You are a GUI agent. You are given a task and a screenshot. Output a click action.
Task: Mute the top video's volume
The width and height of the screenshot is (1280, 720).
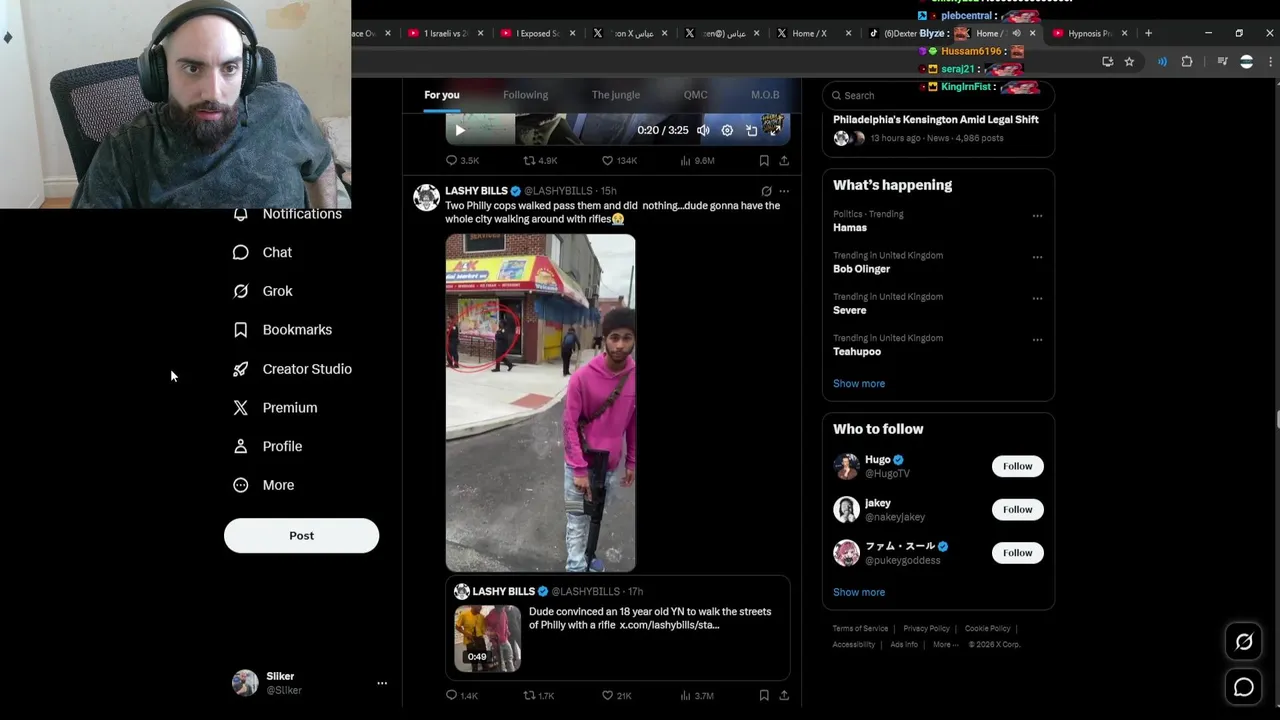click(x=703, y=130)
